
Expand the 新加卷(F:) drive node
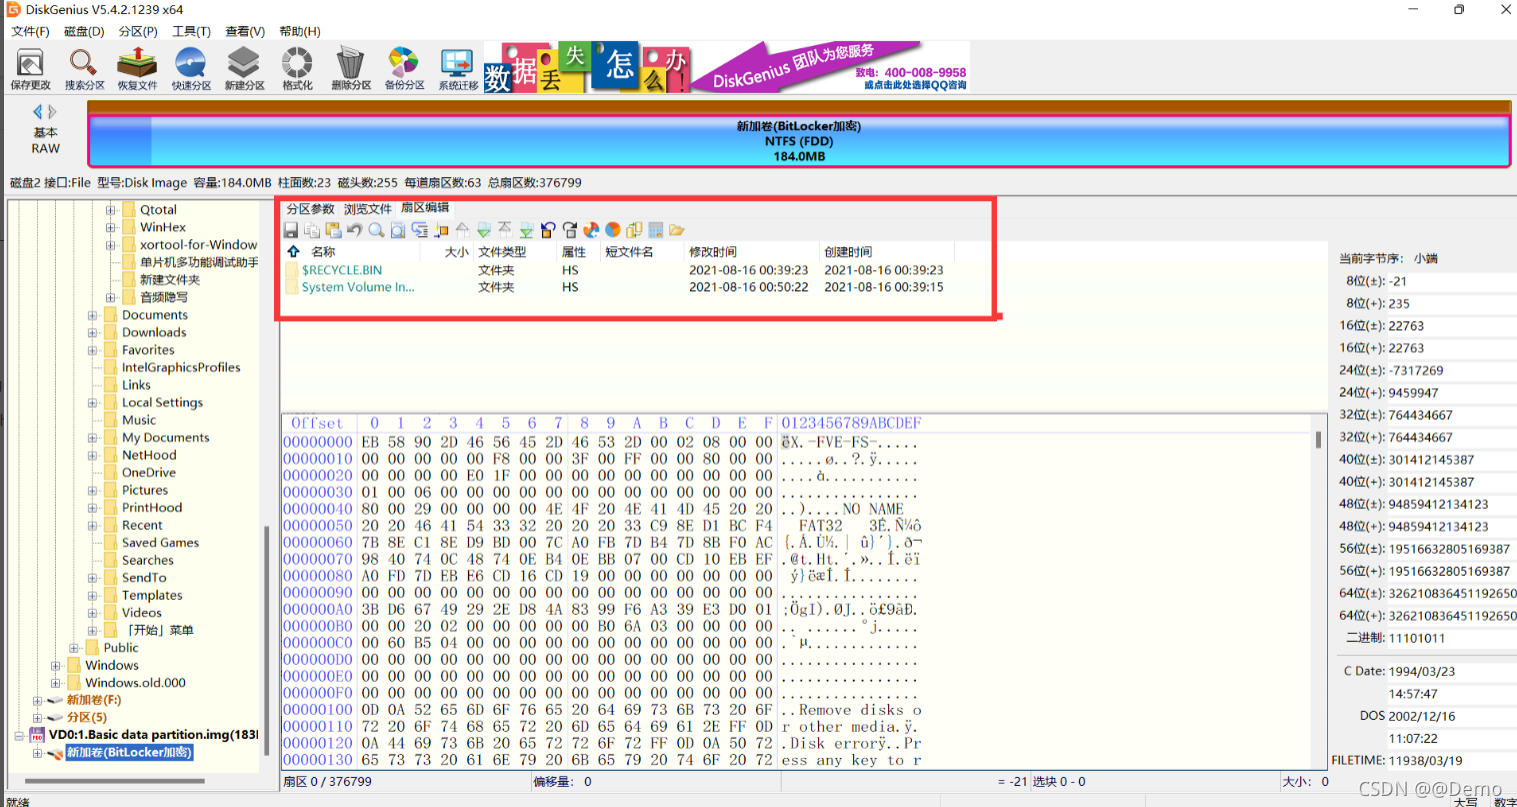point(38,700)
